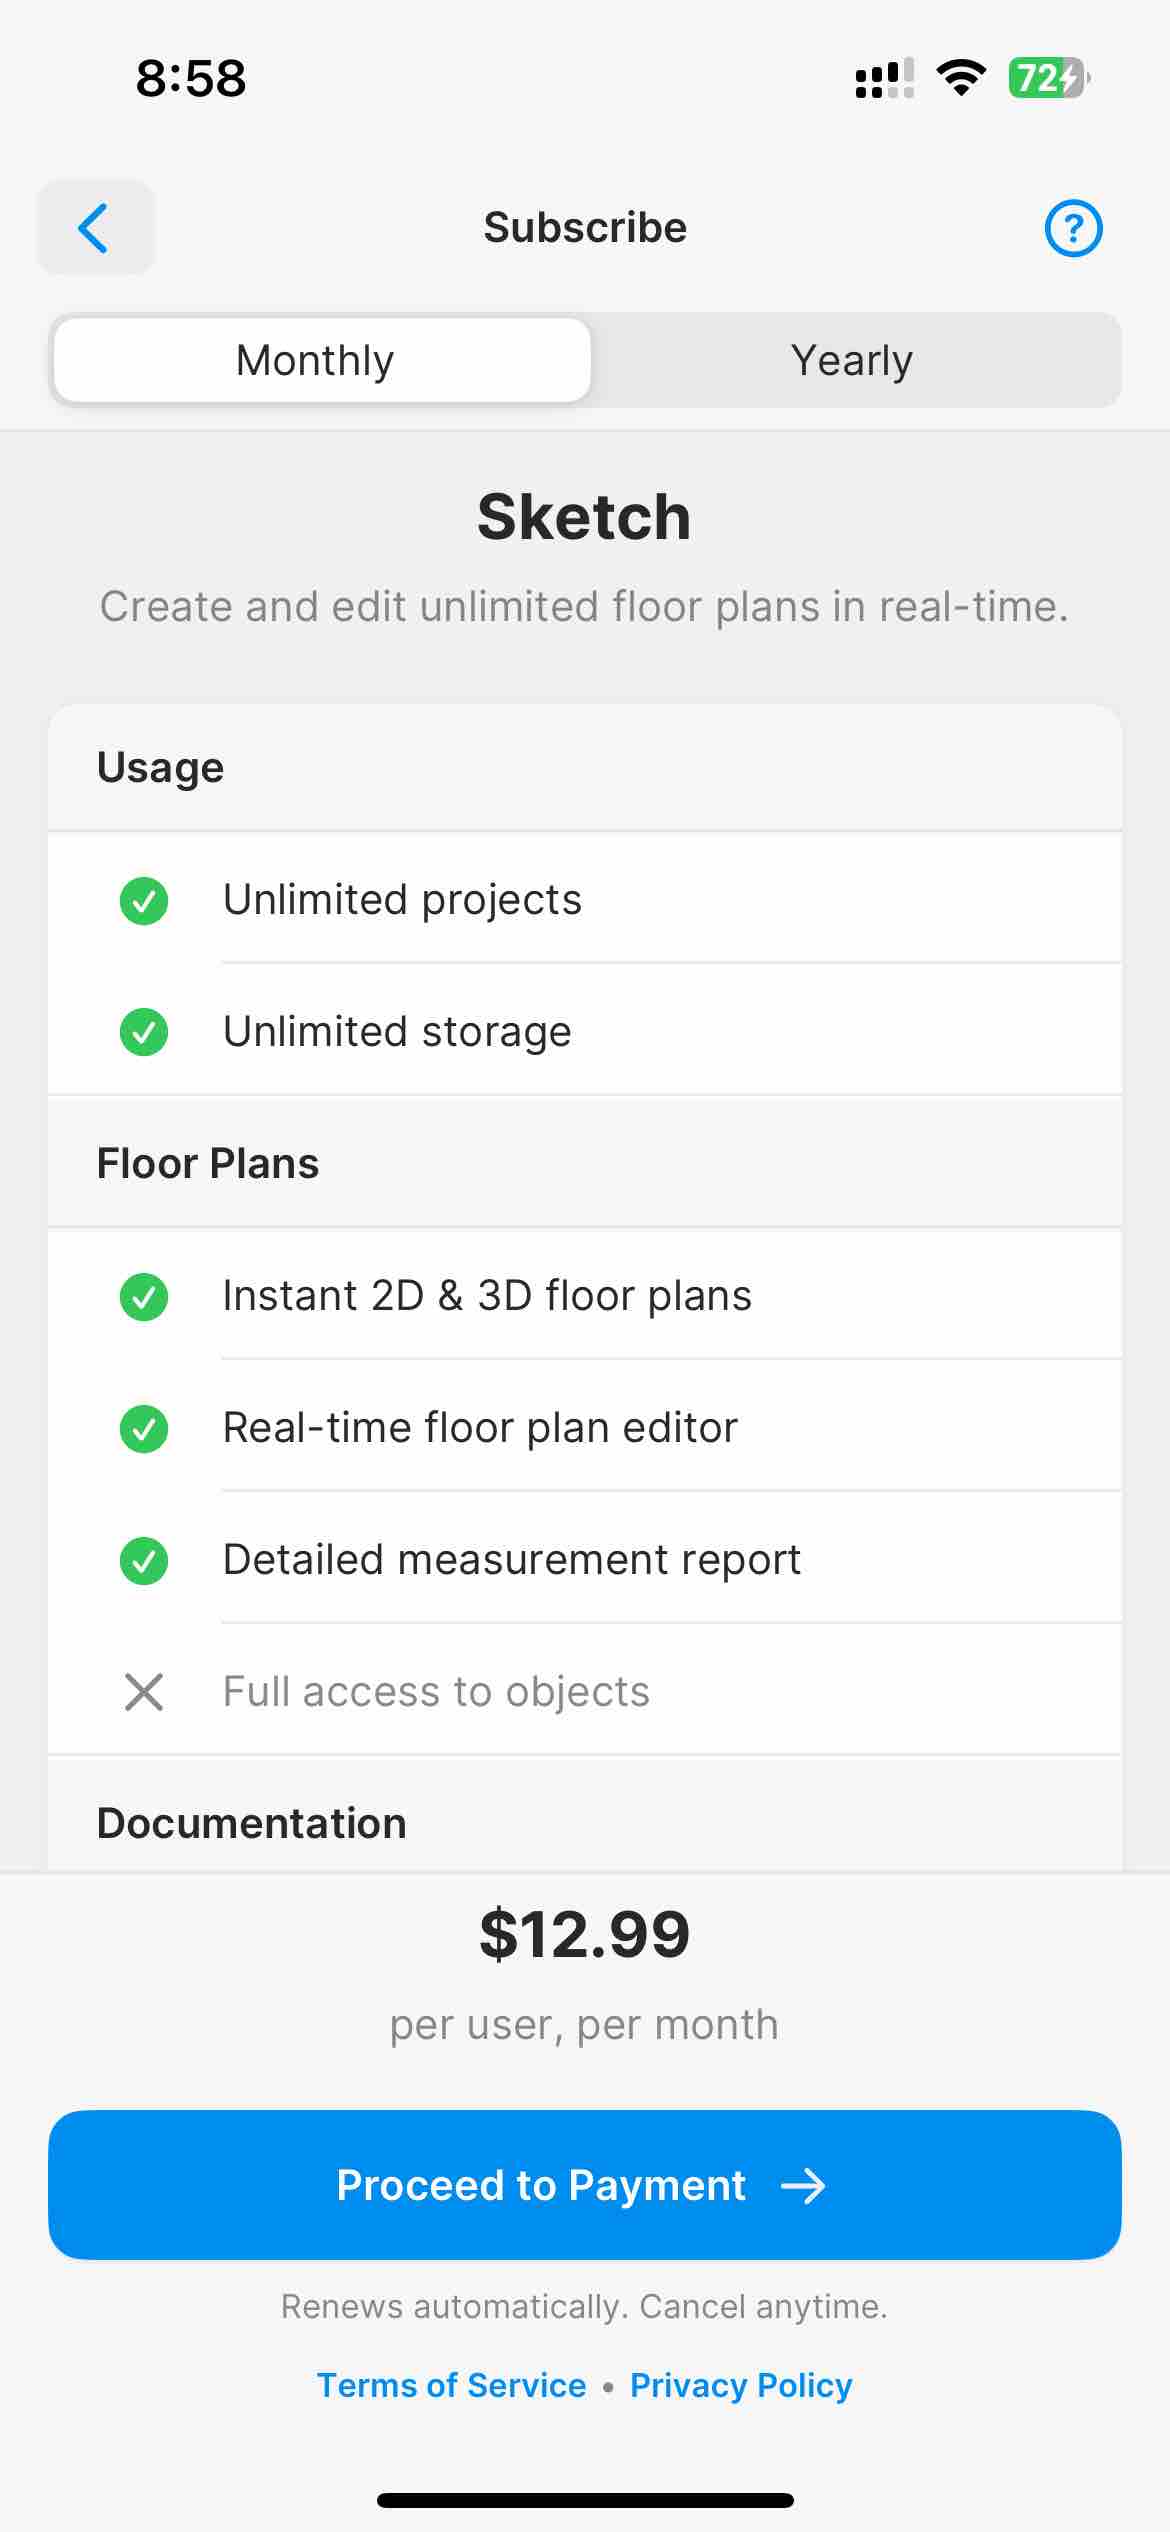The image size is (1170, 2532).
Task: Tap the $12.99 price label
Action: click(x=585, y=1934)
